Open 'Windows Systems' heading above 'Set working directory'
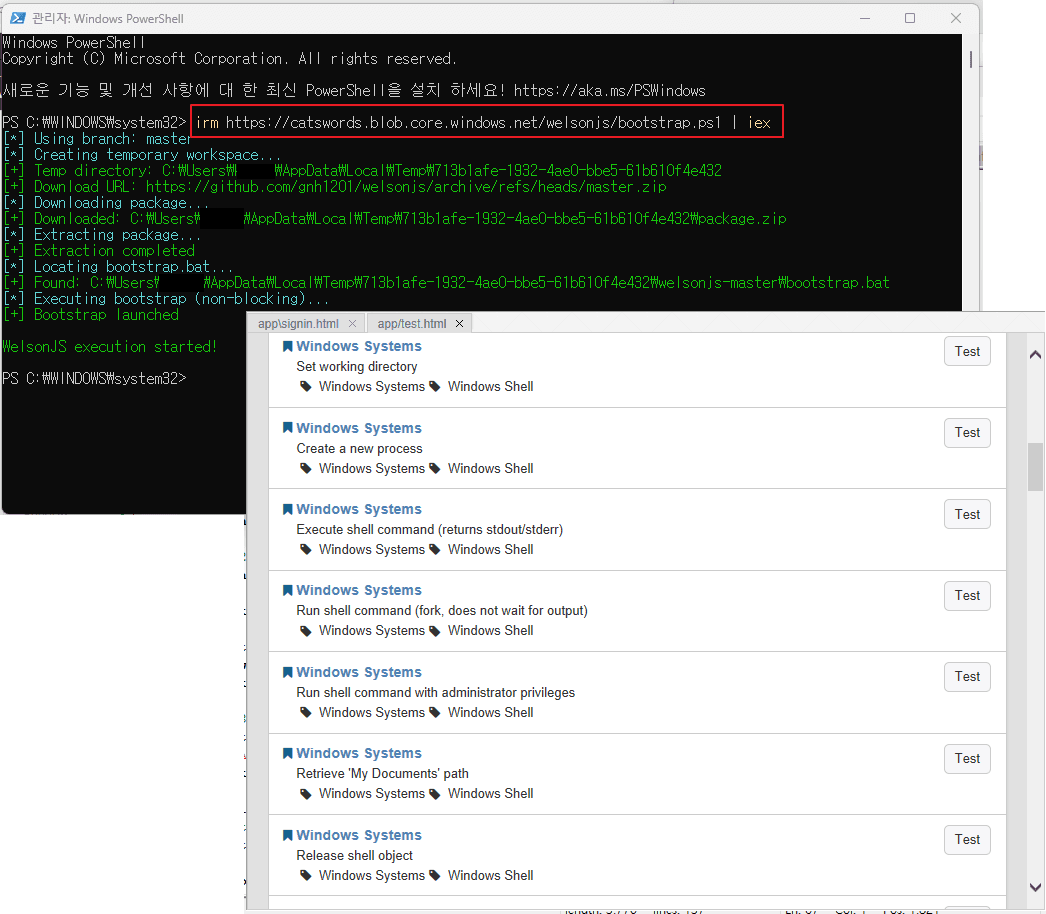Viewport: 1046px width, 914px height. point(359,346)
